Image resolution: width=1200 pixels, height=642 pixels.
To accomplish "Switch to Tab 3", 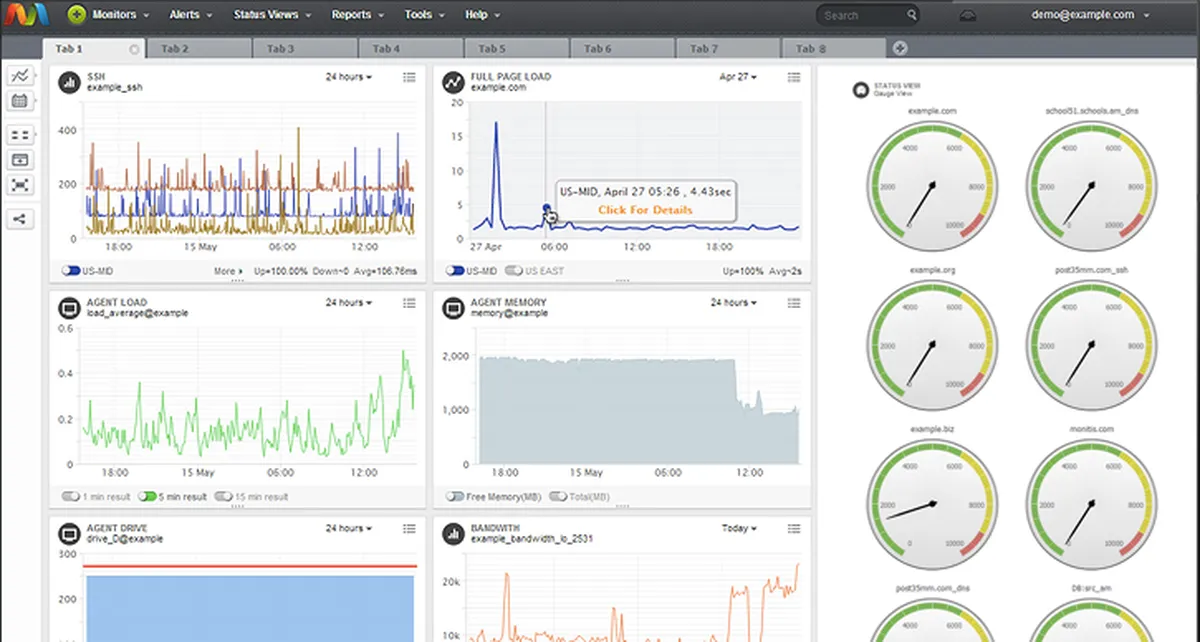I will coord(304,49).
